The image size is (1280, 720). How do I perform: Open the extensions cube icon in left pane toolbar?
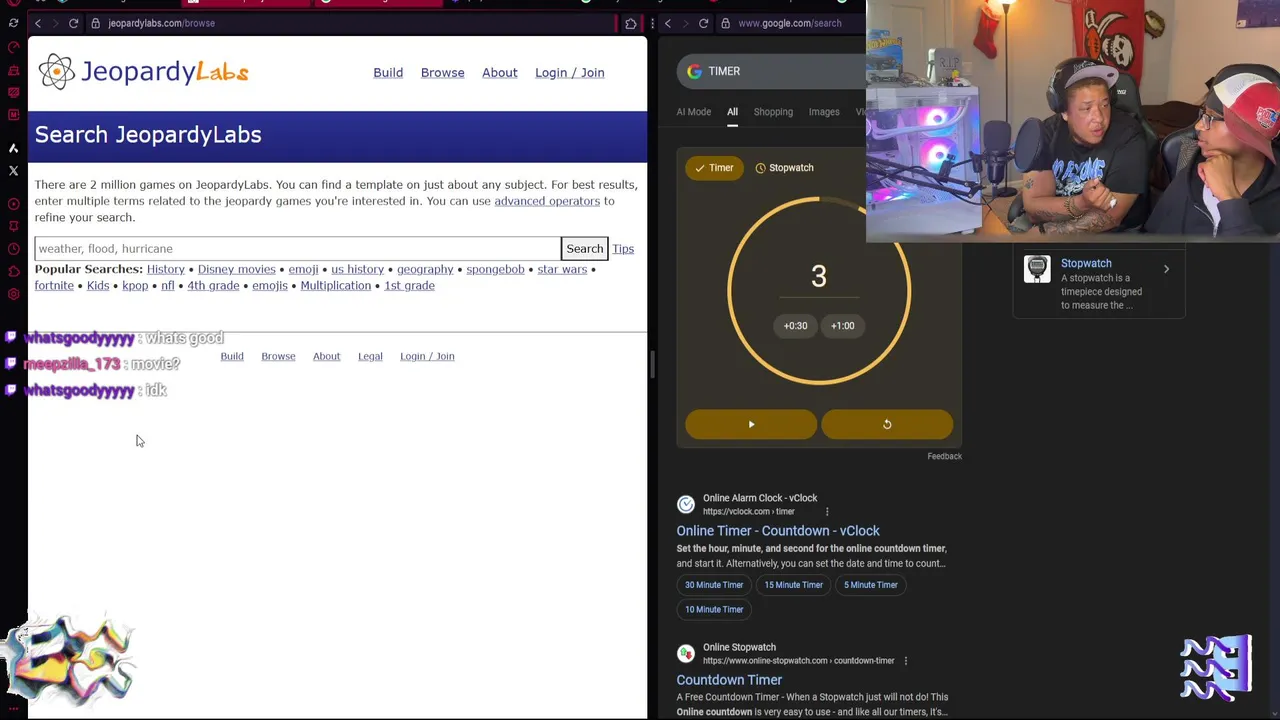[631, 23]
